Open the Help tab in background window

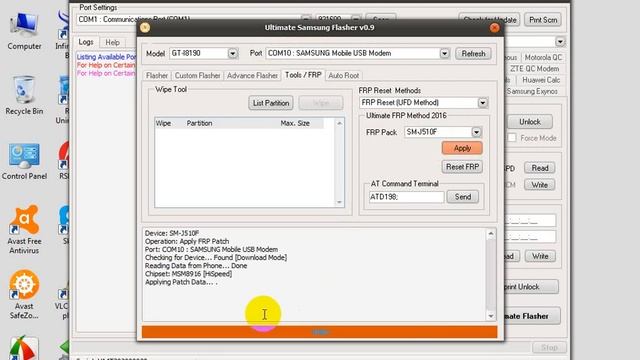[x=112, y=42]
